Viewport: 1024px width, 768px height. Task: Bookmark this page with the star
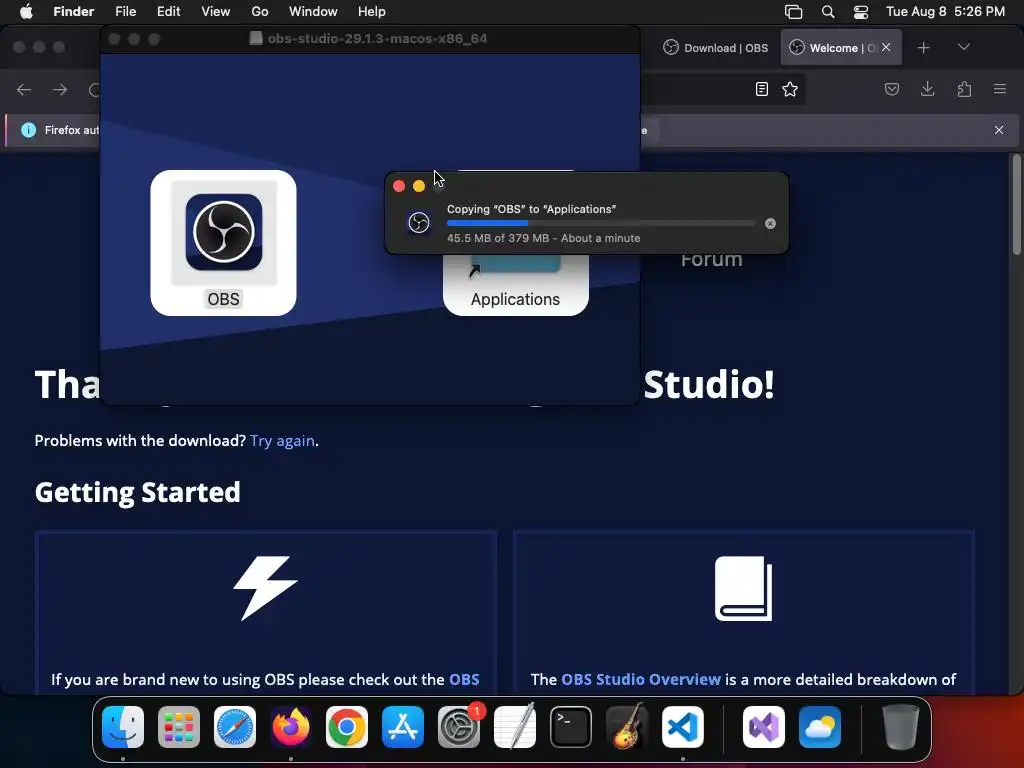[x=790, y=89]
